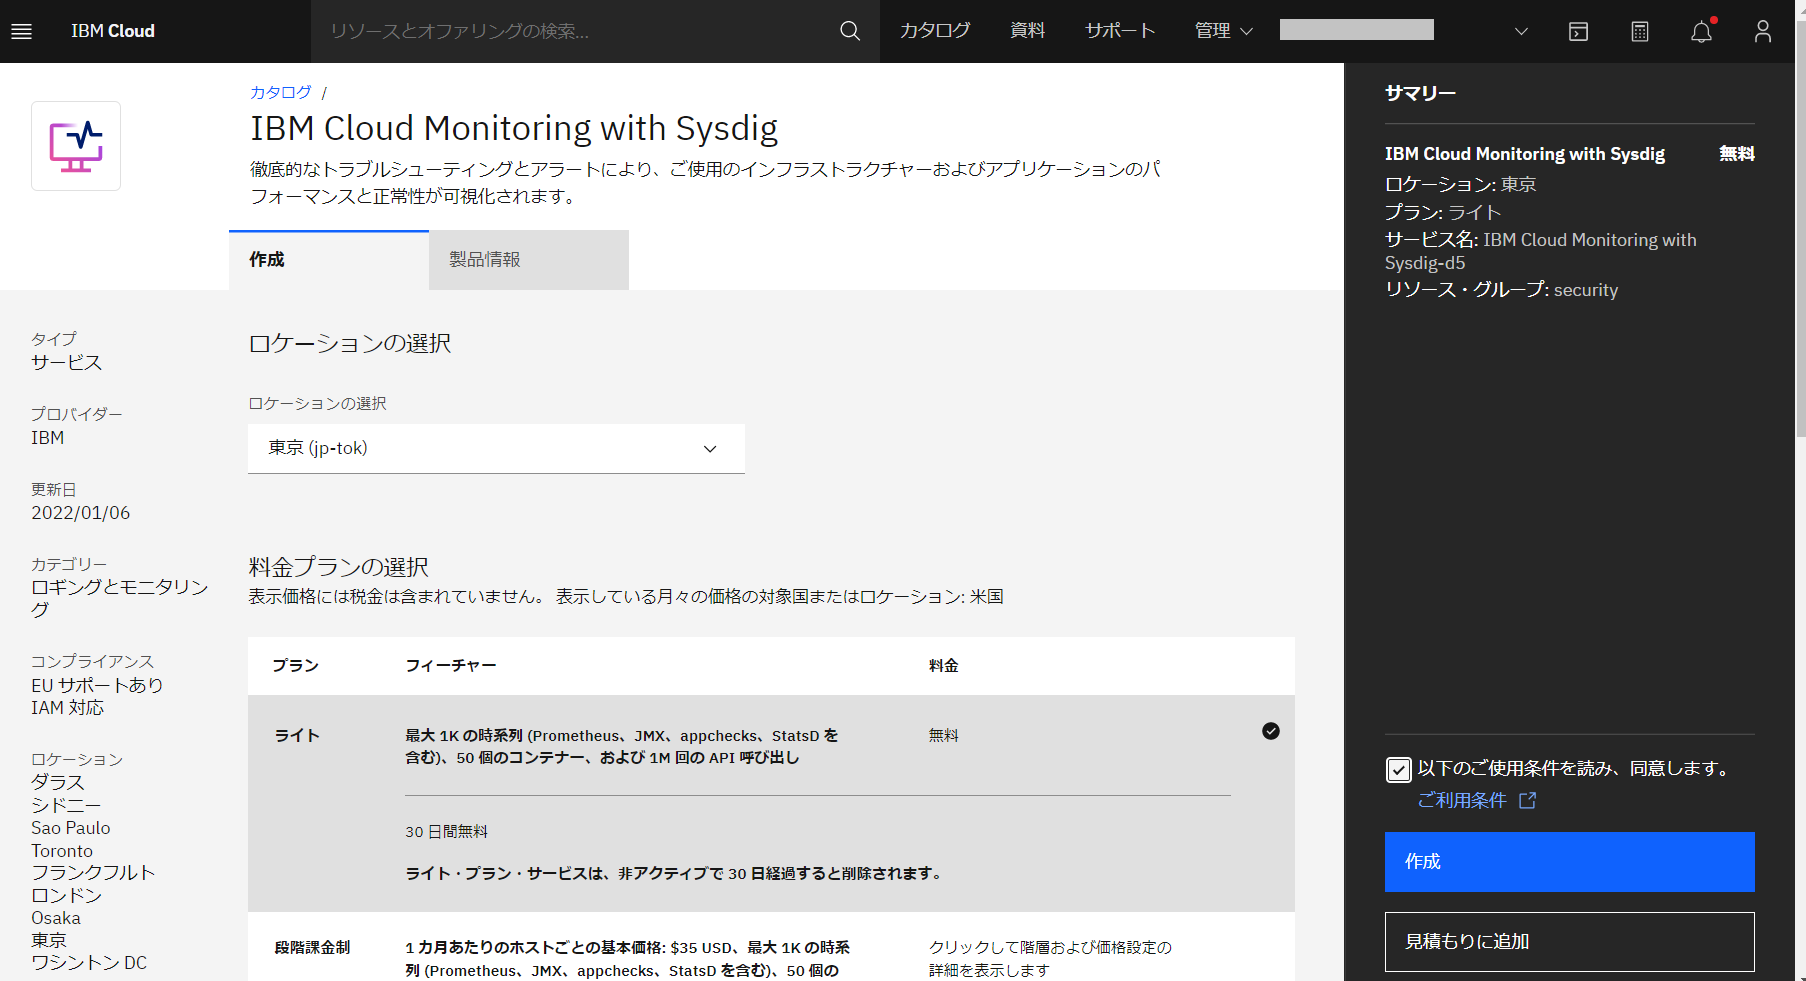The image size is (1806, 981).
Task: Click the シドニー location text
Action: (66, 805)
